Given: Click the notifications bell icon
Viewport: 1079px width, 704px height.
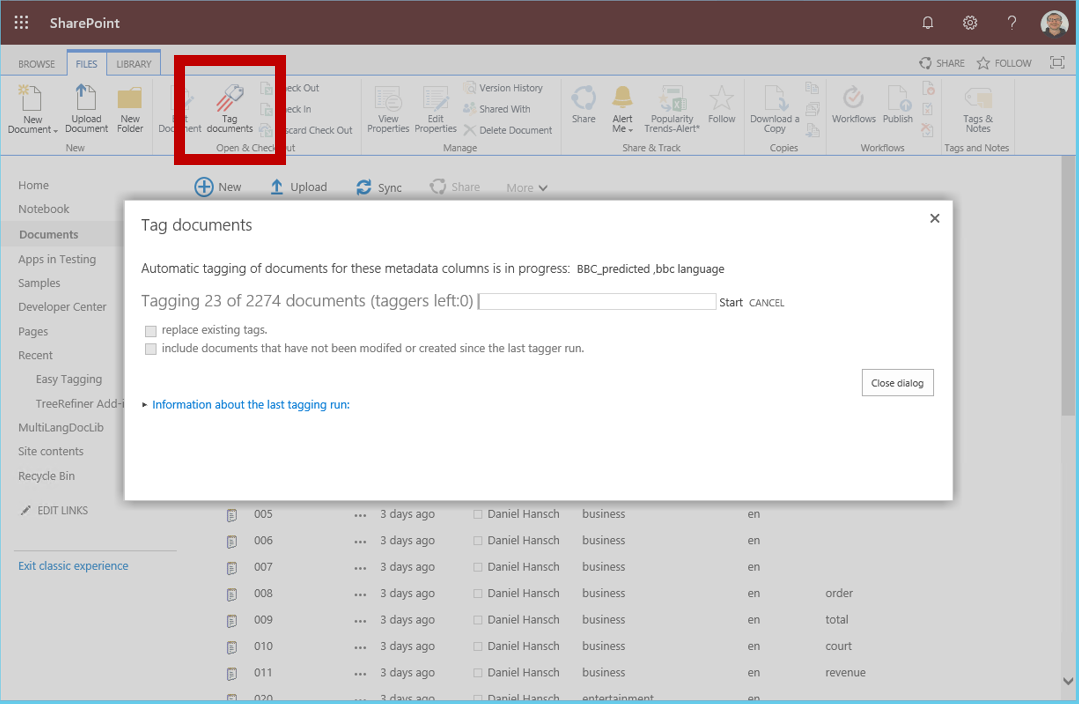Looking at the screenshot, I should point(928,22).
